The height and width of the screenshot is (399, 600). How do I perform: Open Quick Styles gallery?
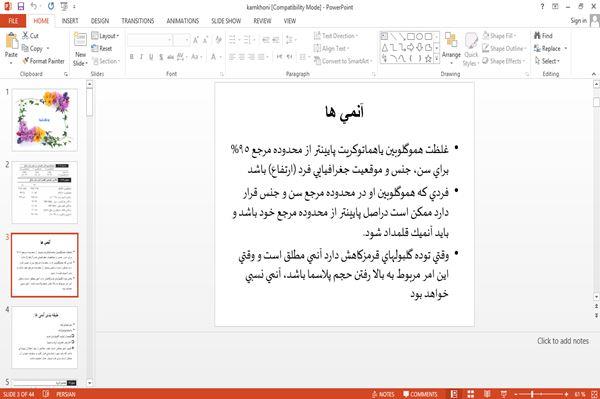[471, 49]
